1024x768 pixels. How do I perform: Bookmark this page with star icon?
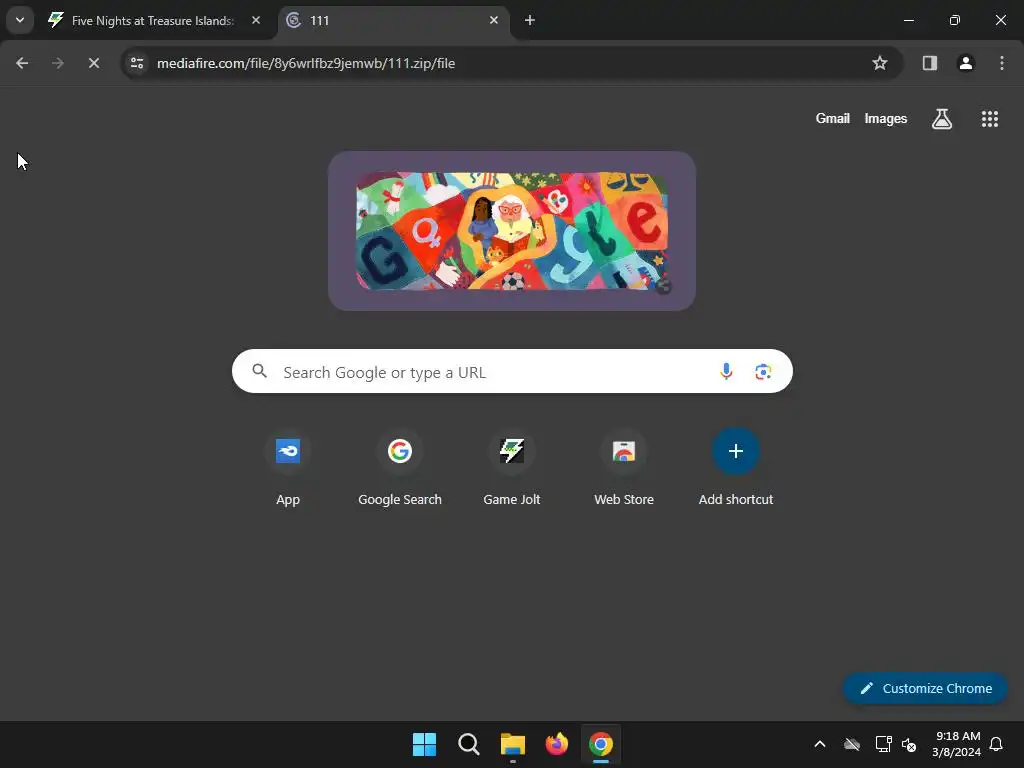coord(880,63)
